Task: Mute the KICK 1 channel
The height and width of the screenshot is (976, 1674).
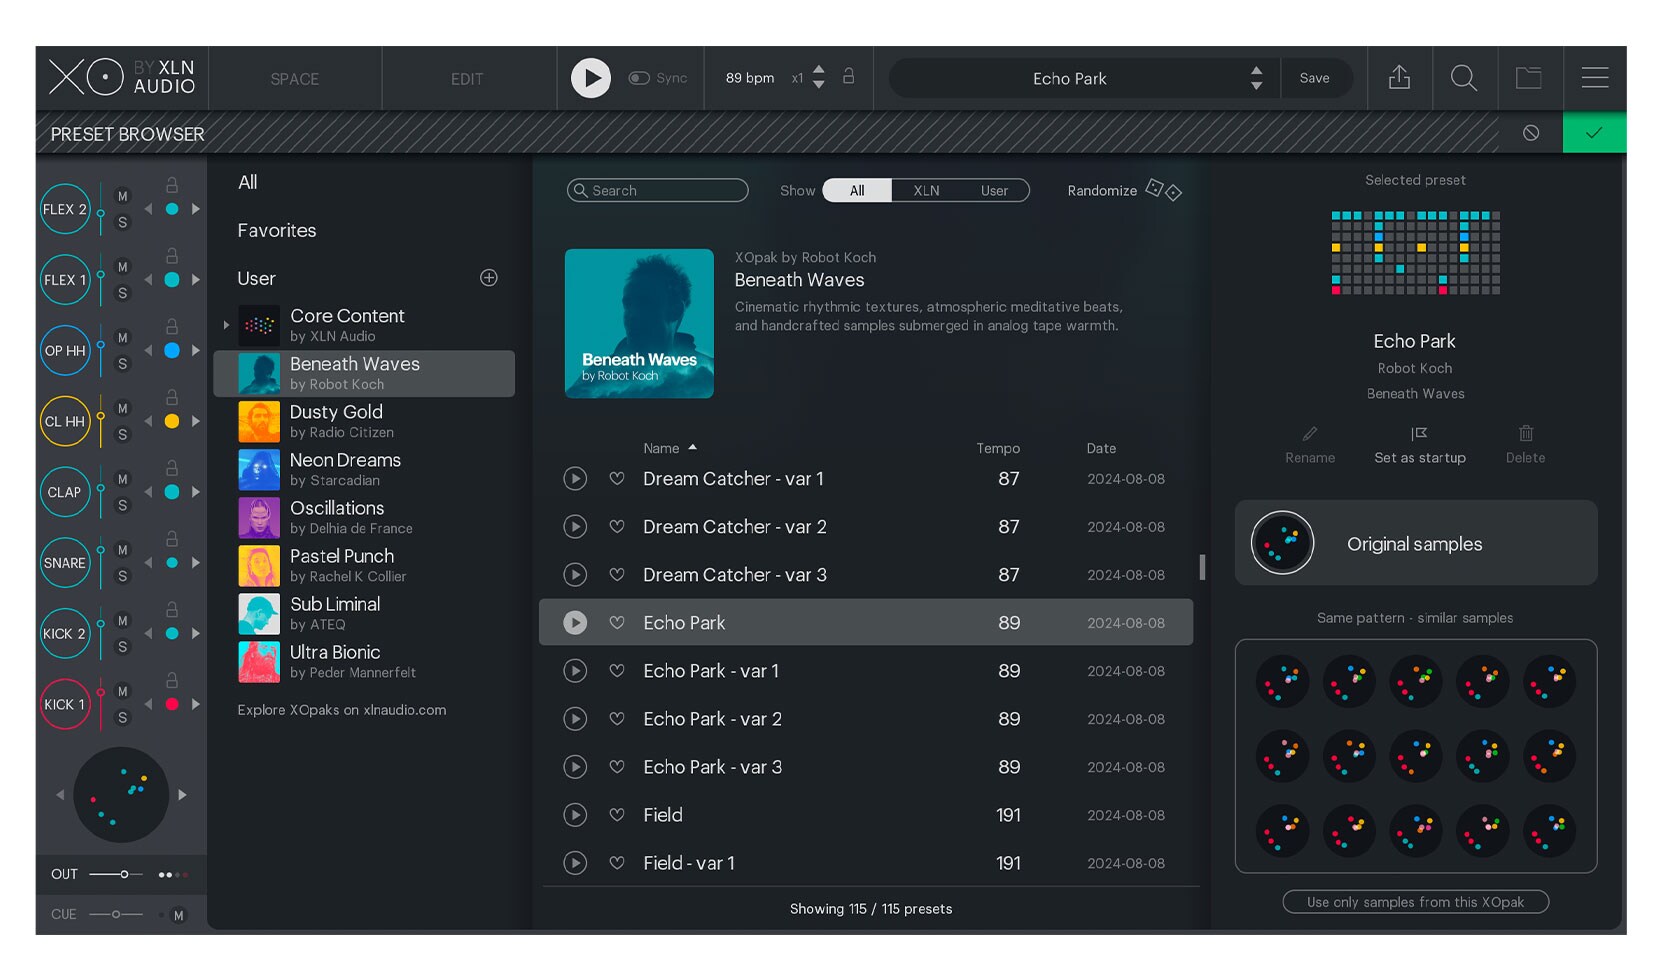Action: point(123,692)
